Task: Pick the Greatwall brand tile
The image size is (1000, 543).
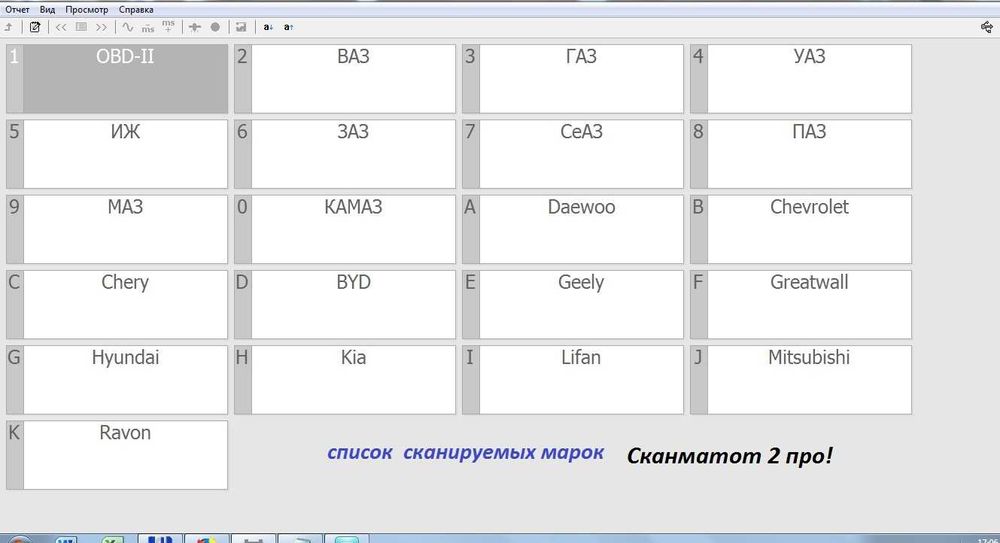Action: coord(801,304)
